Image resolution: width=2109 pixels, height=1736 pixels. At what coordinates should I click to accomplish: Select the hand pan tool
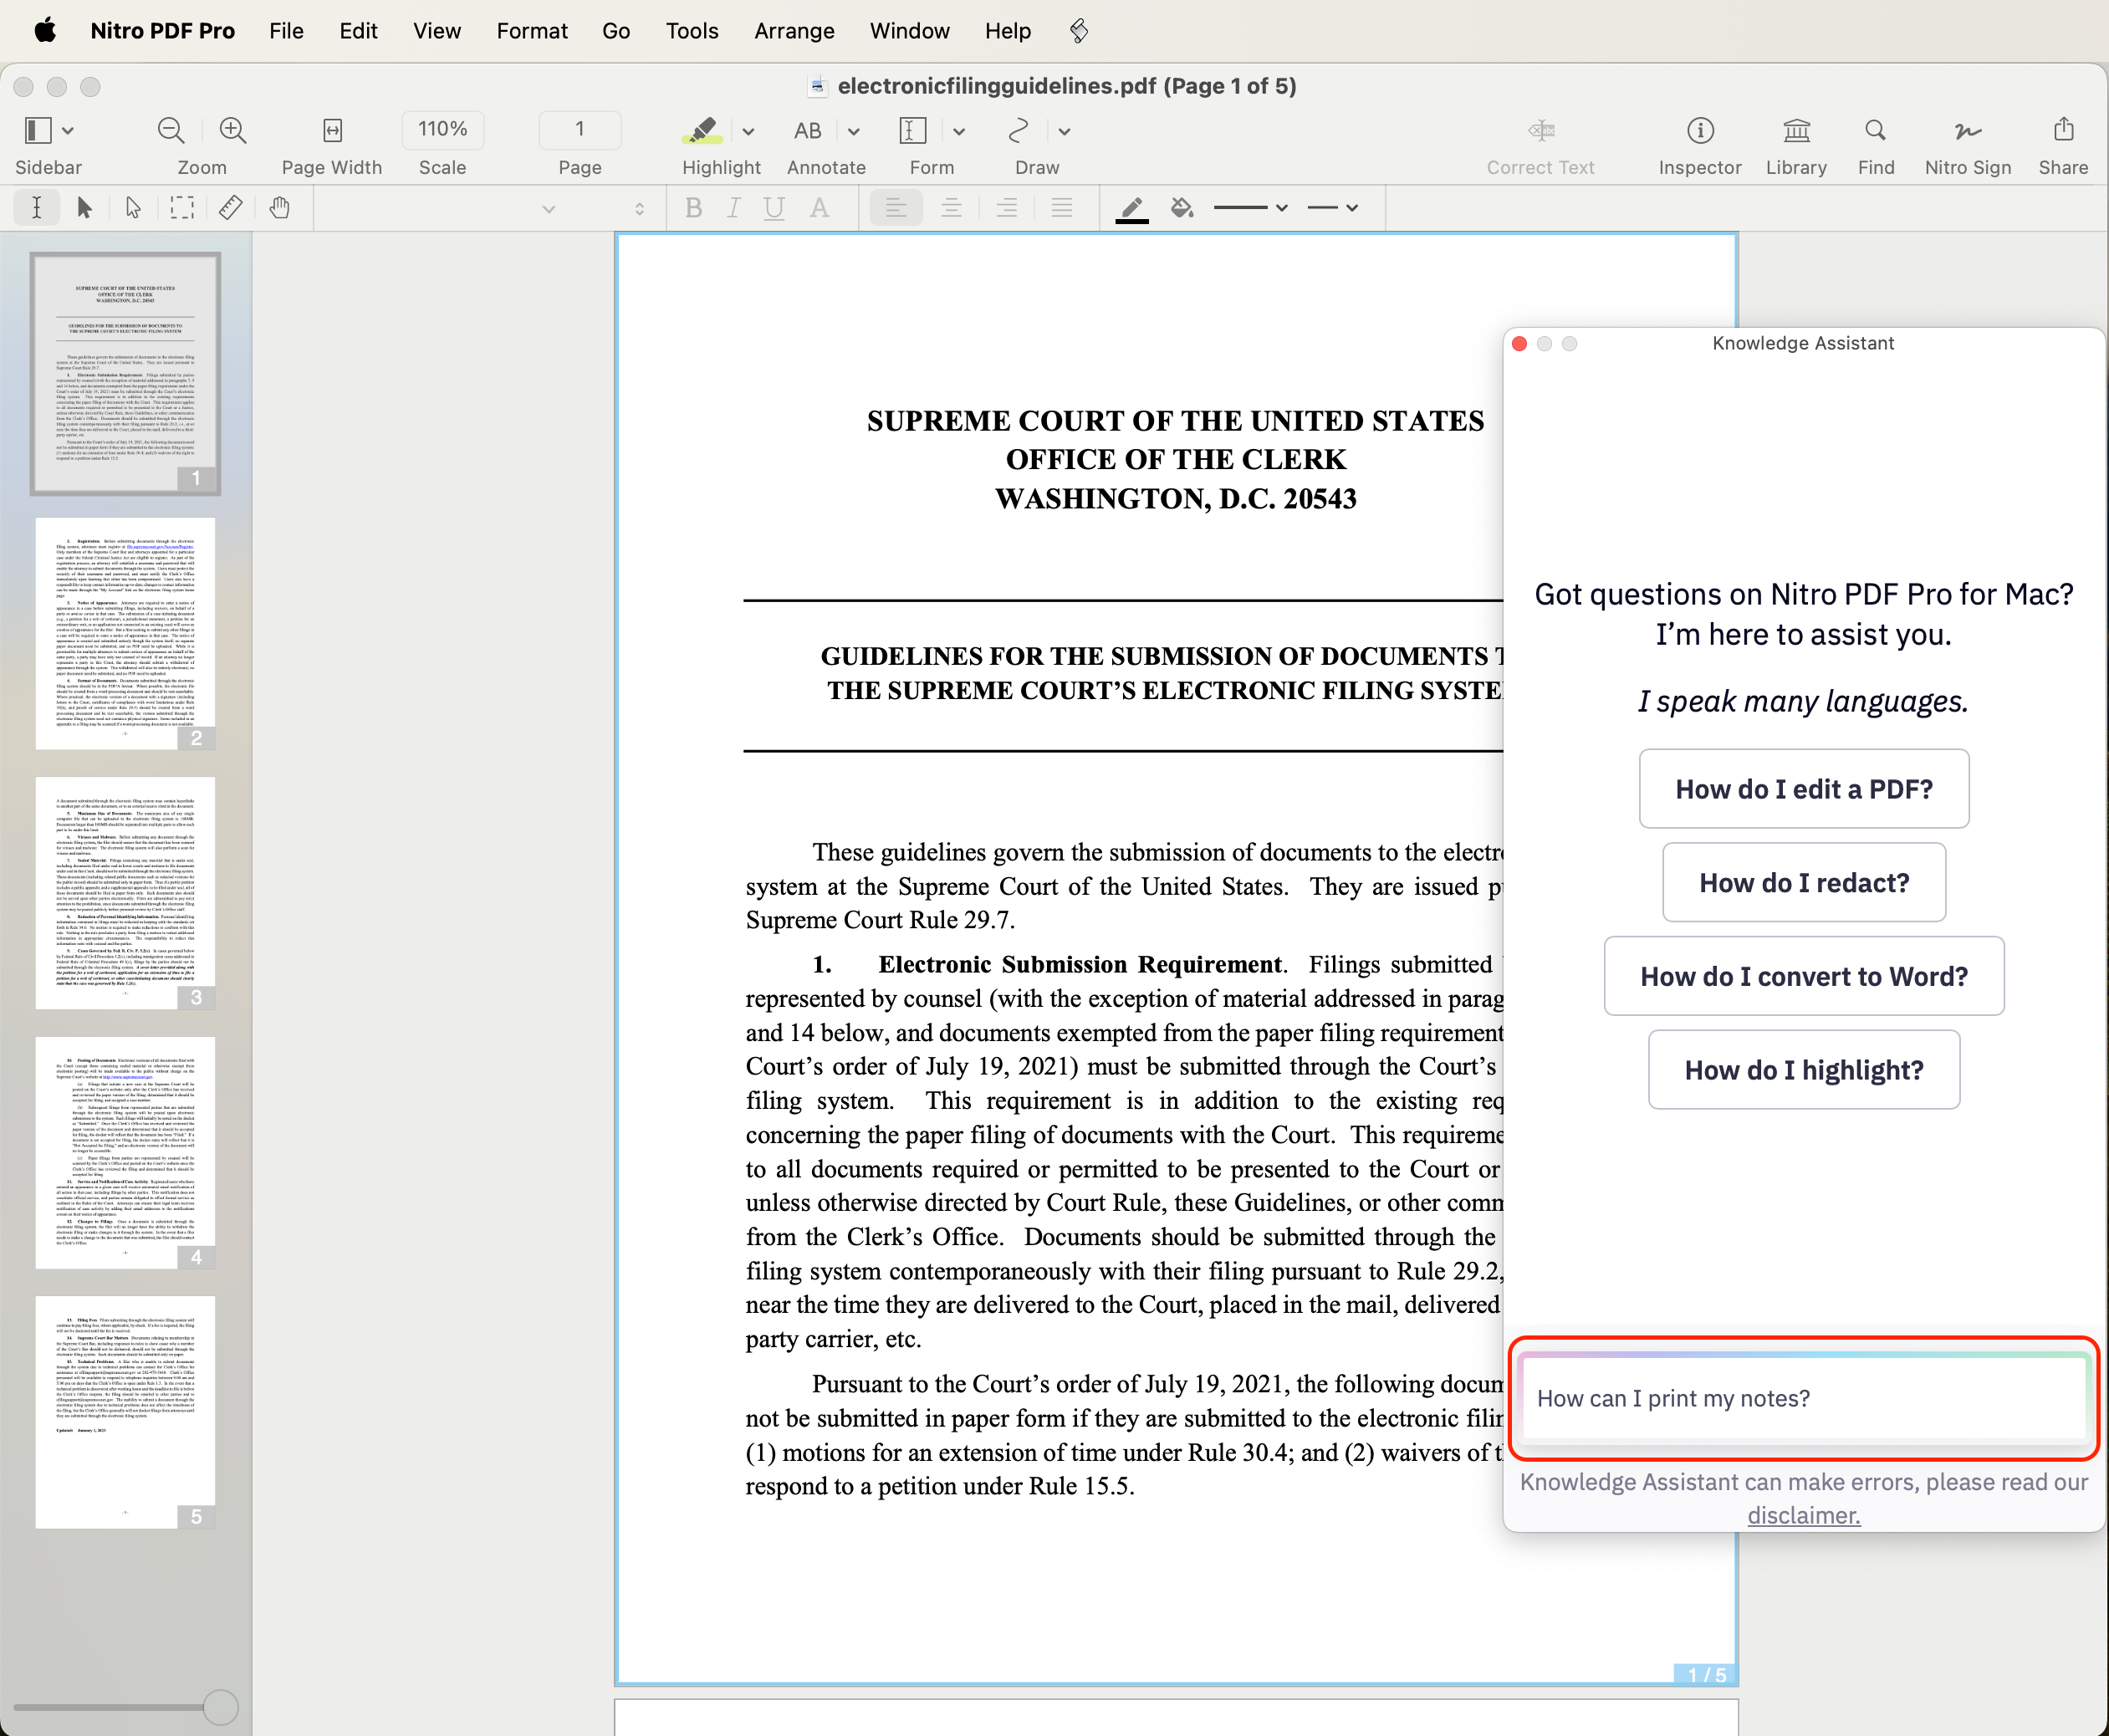[280, 208]
